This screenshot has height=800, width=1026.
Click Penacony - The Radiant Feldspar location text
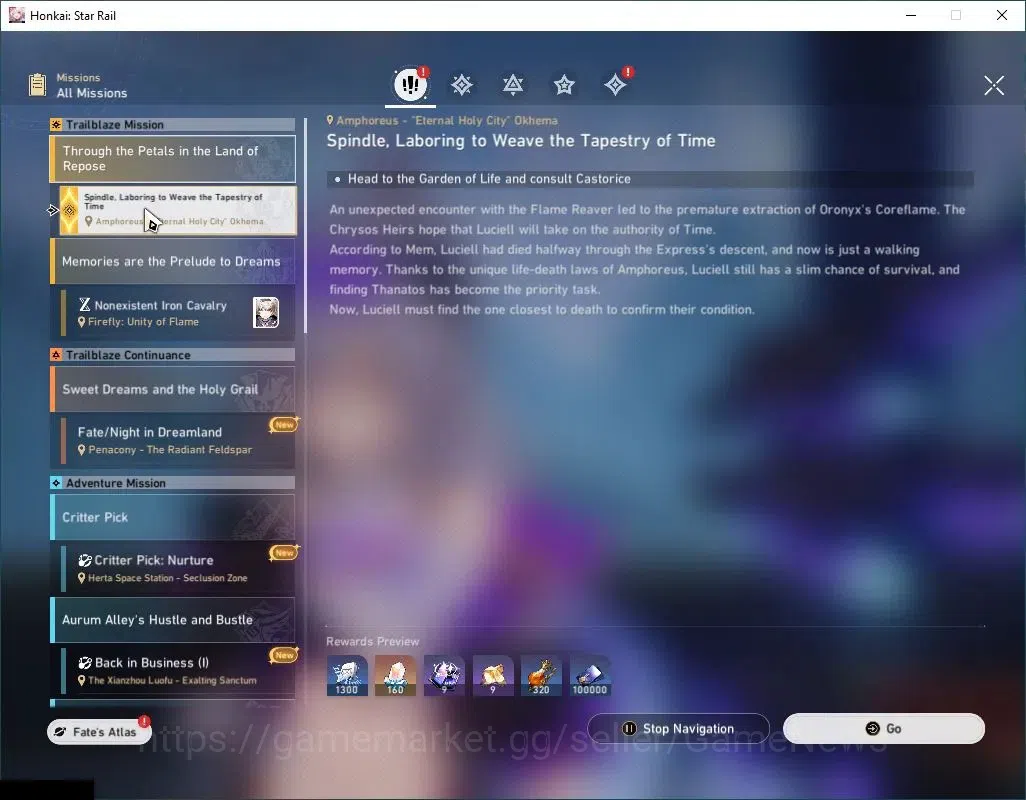click(170, 449)
